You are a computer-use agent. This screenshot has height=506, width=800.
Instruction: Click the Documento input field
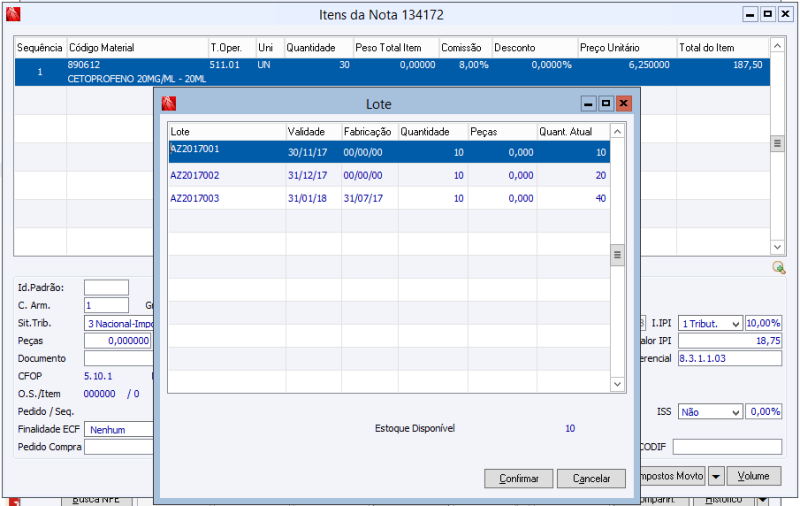(x=119, y=358)
